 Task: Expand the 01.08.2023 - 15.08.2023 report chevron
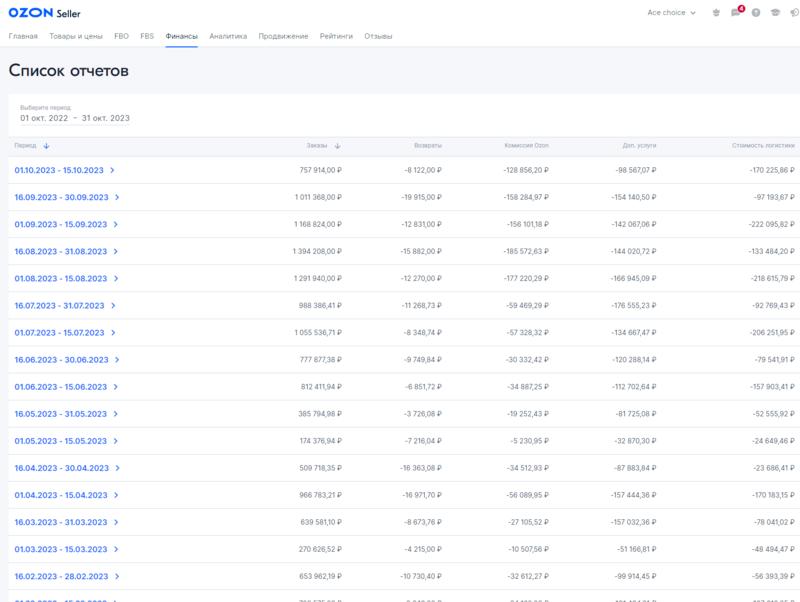click(117, 279)
